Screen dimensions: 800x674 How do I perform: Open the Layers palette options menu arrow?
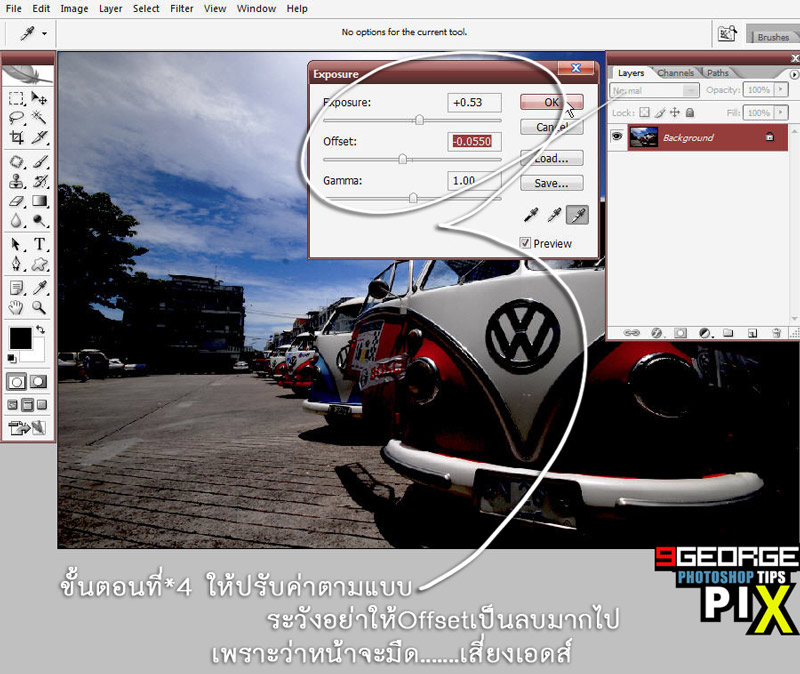794,74
